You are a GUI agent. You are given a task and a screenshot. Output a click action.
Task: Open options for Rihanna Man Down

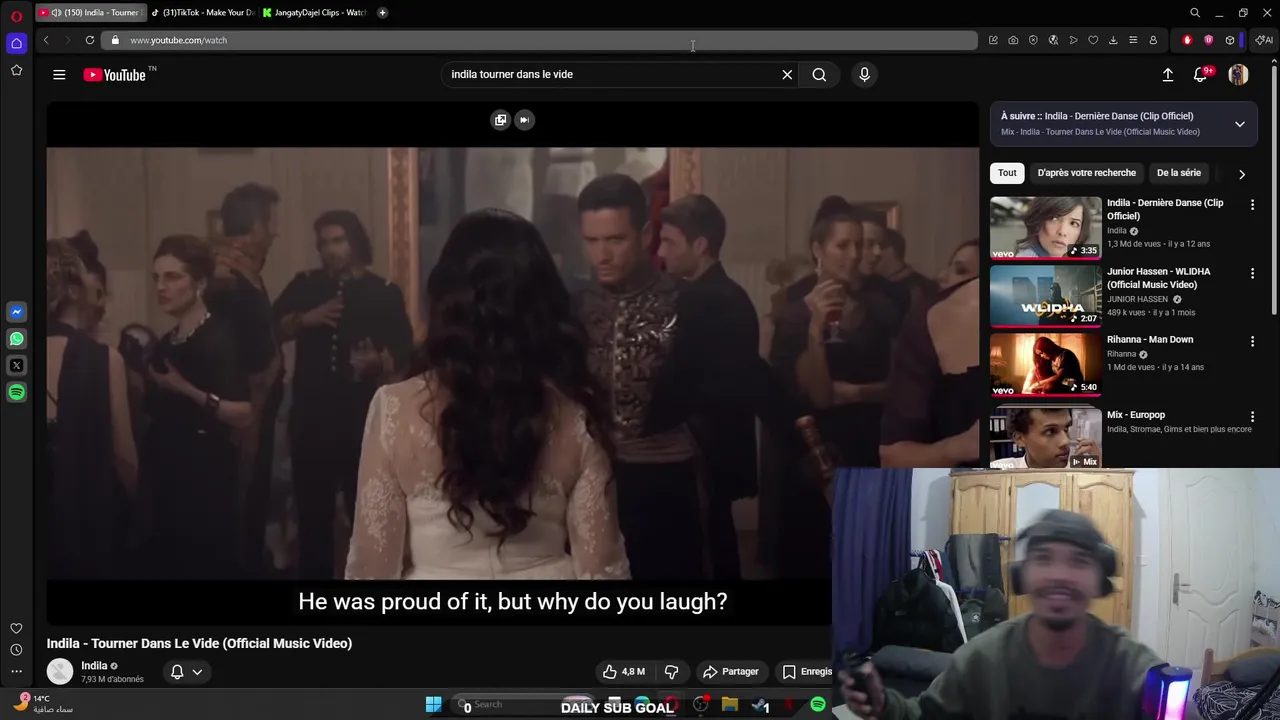(1252, 341)
